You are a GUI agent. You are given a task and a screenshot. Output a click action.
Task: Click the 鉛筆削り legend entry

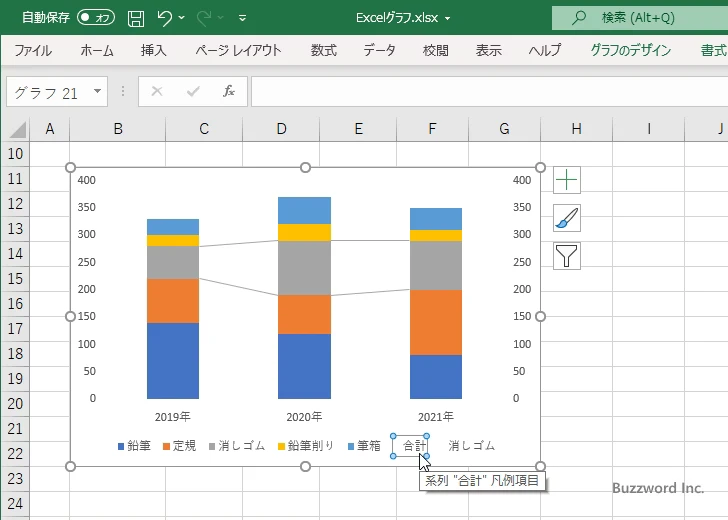coord(306,446)
